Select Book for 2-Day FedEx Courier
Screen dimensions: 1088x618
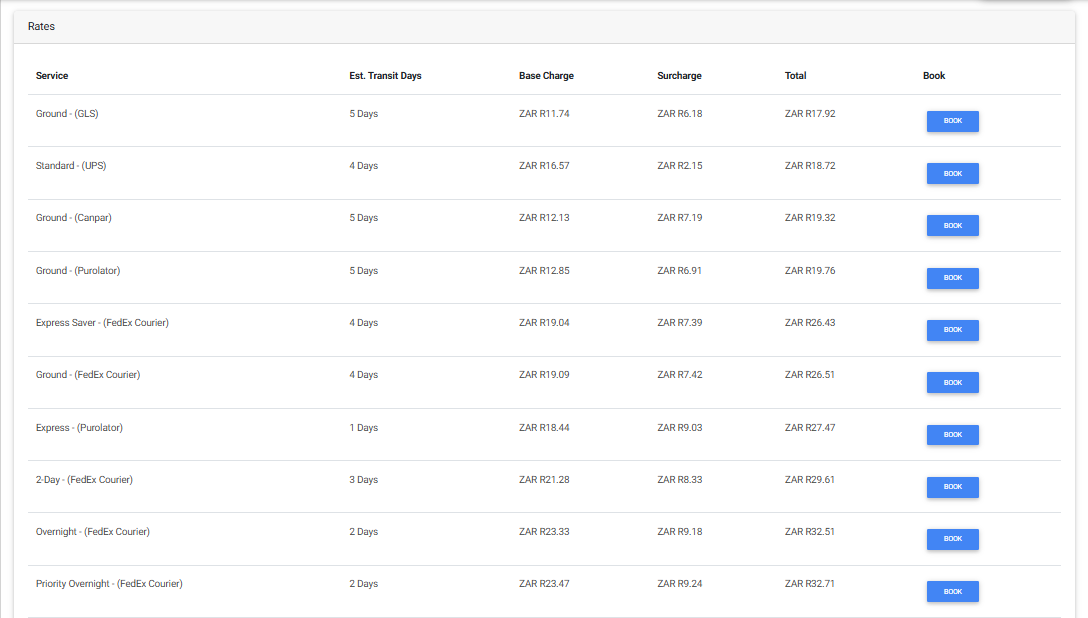[952, 487]
